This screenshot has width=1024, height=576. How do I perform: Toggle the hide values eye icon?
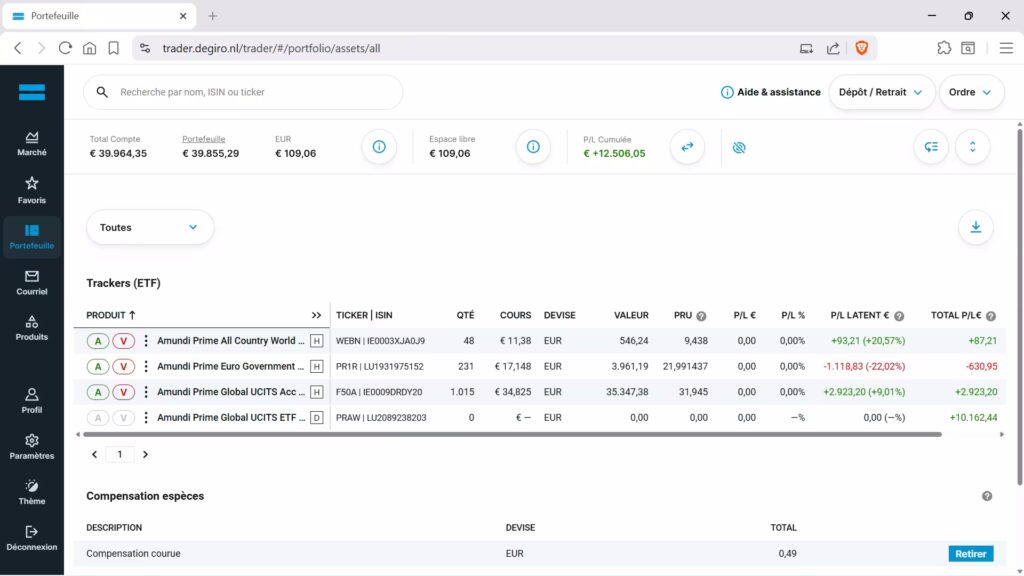pos(739,147)
